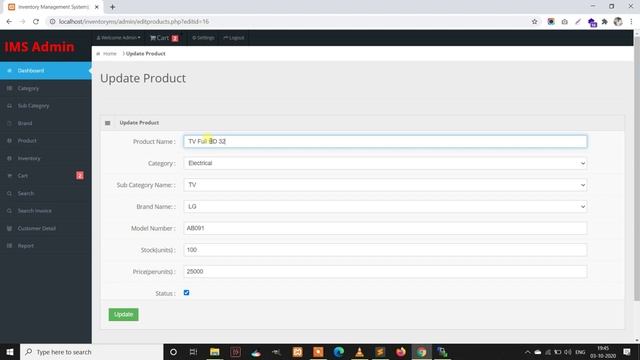
Task: Open VLC media player from taskbar
Action: click(359, 352)
